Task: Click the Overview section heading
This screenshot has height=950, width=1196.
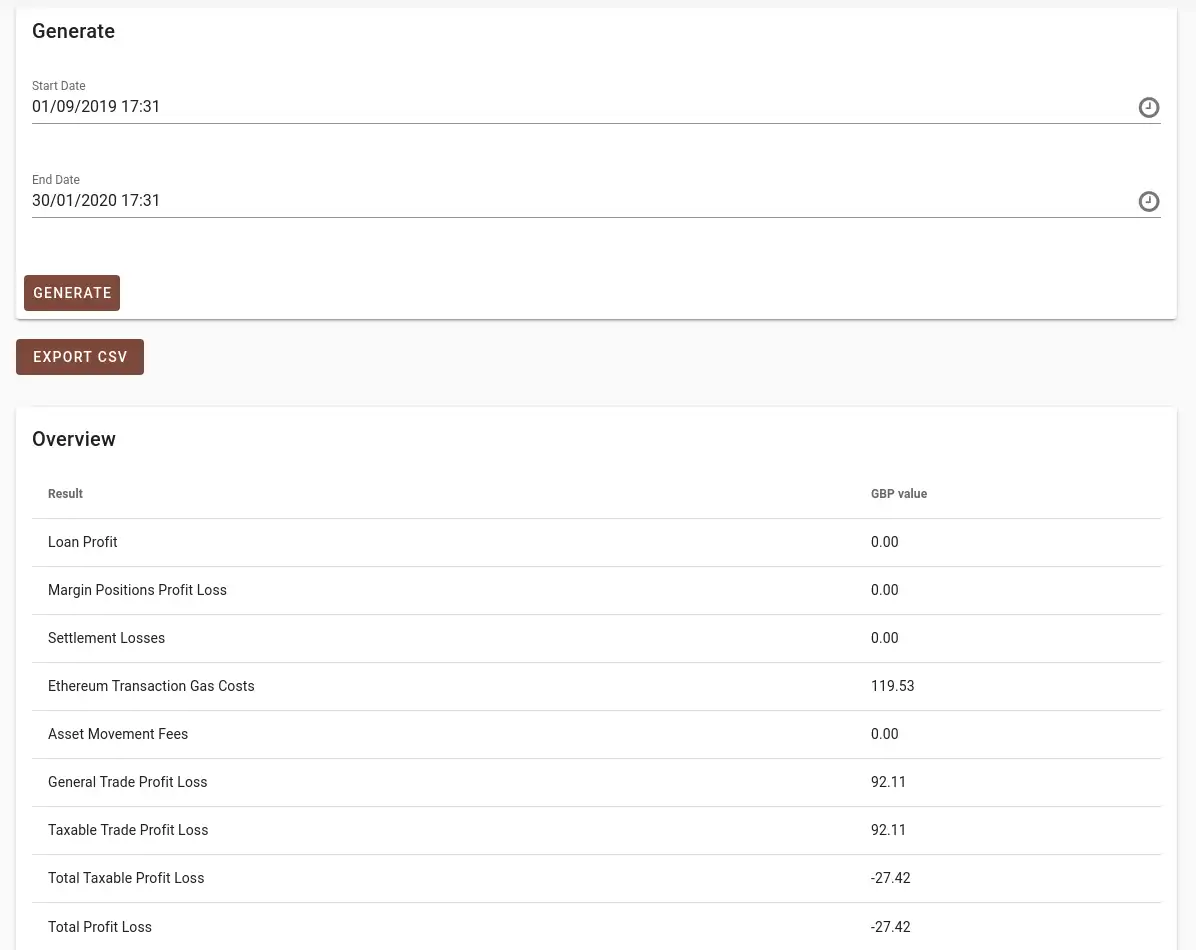Action: click(74, 439)
